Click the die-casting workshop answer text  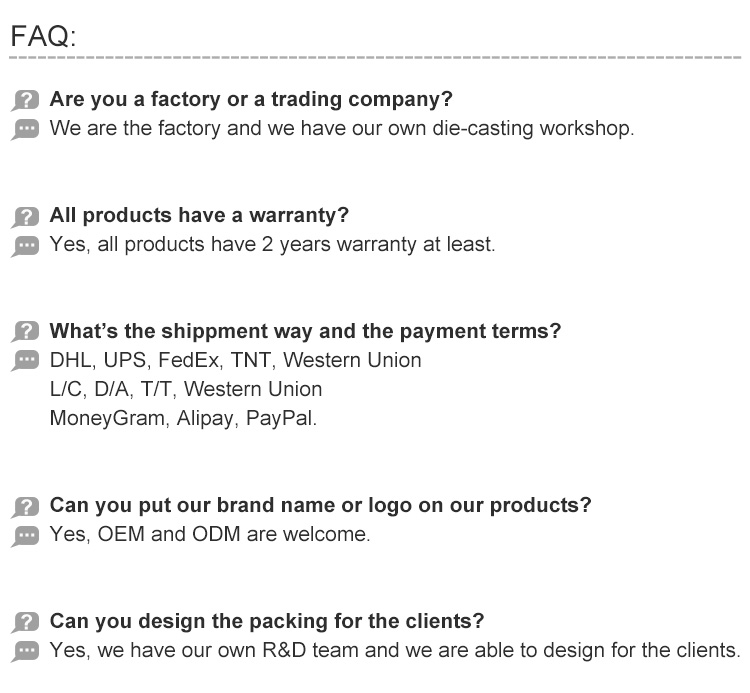(x=341, y=128)
